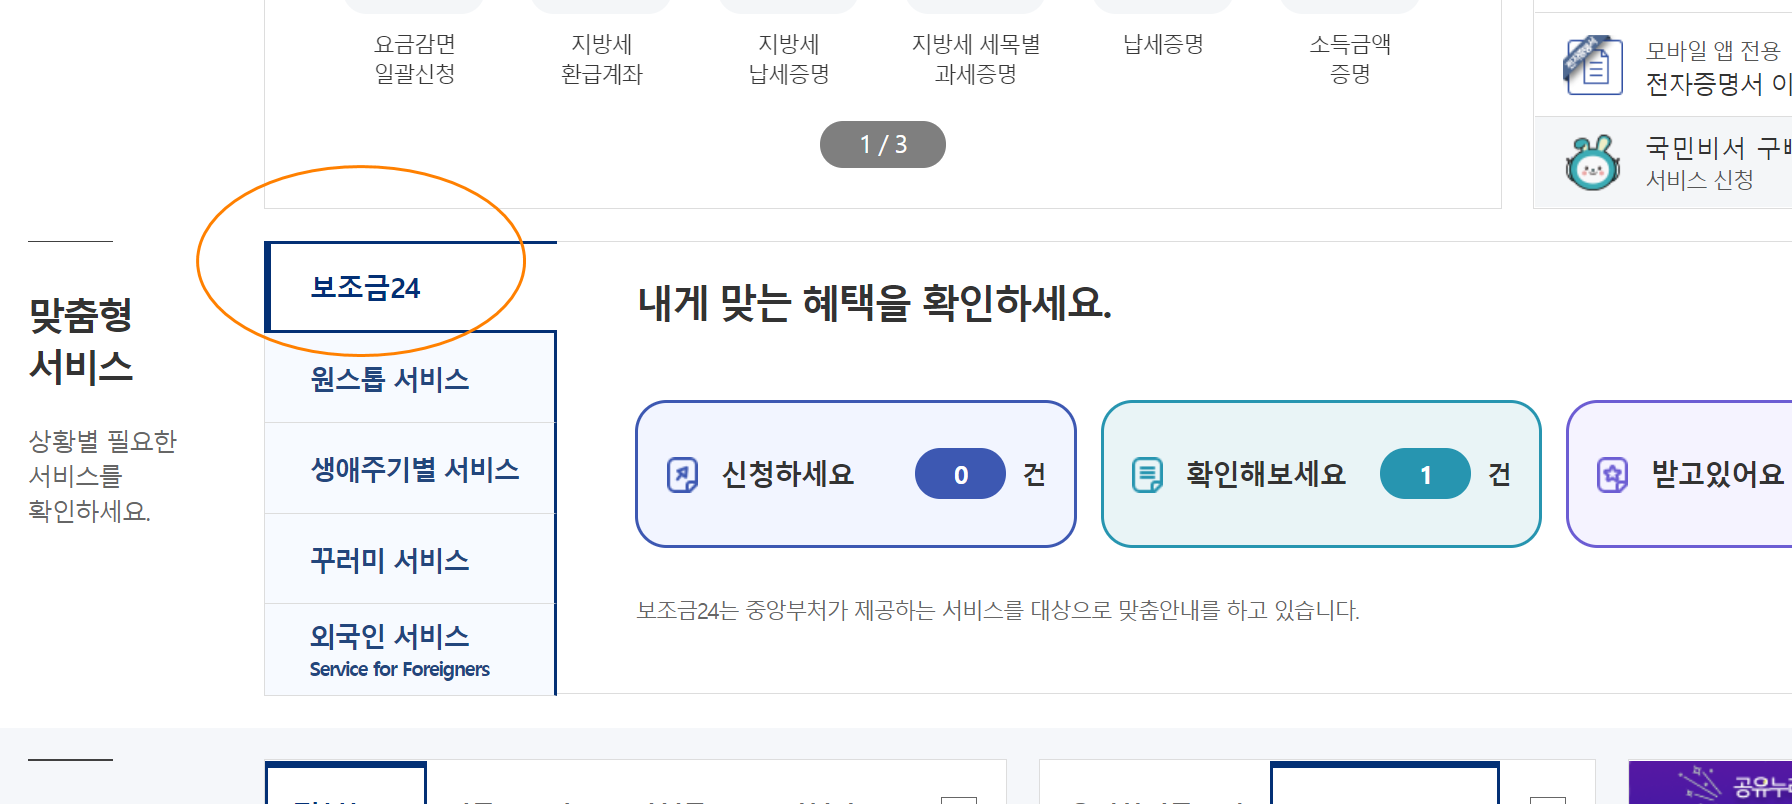This screenshot has width=1792, height=804.
Task: Click the 1 / 3 page indicator
Action: [883, 144]
